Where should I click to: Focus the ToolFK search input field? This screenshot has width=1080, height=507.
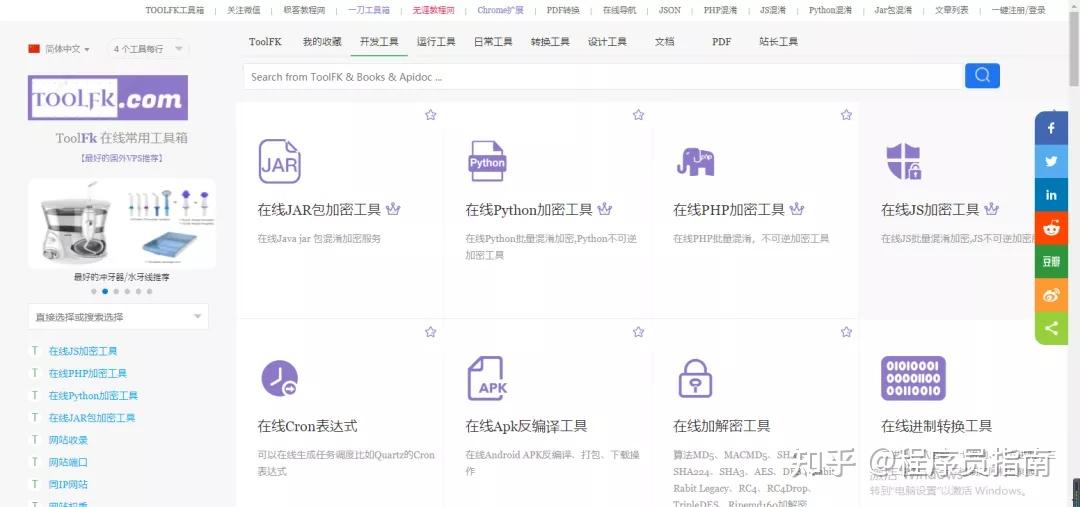point(600,77)
